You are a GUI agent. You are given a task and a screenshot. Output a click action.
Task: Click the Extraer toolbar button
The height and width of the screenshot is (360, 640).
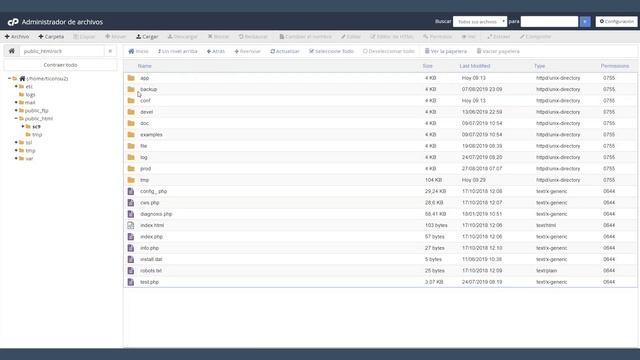point(498,36)
